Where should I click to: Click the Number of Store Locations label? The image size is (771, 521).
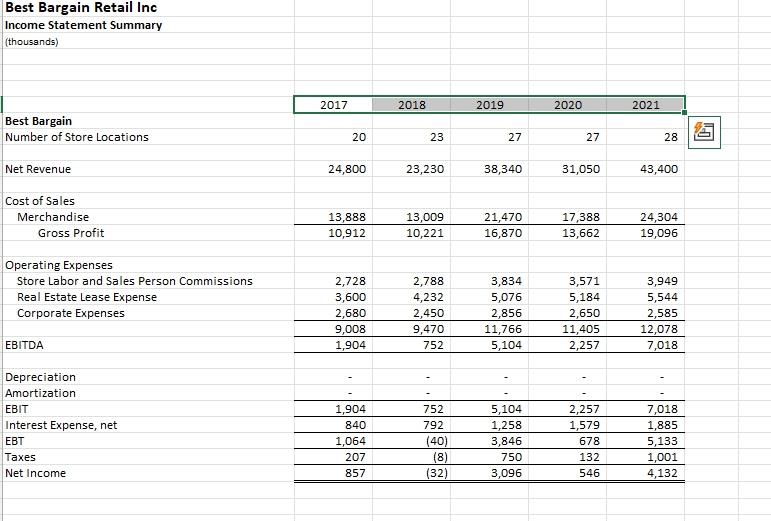tap(77, 137)
